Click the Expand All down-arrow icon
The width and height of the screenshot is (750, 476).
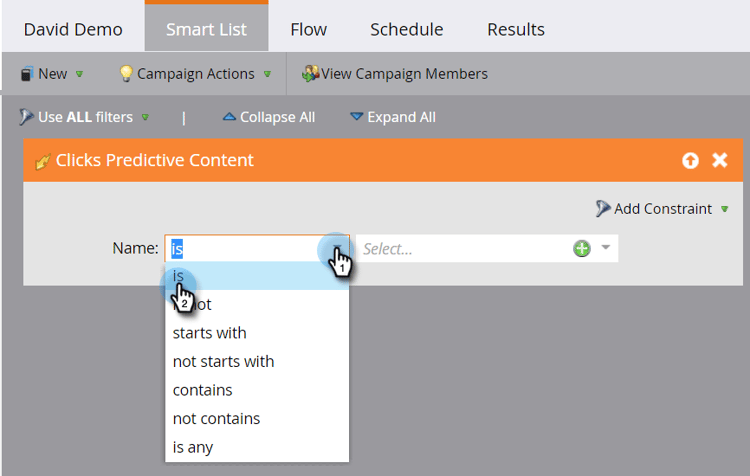point(357,117)
